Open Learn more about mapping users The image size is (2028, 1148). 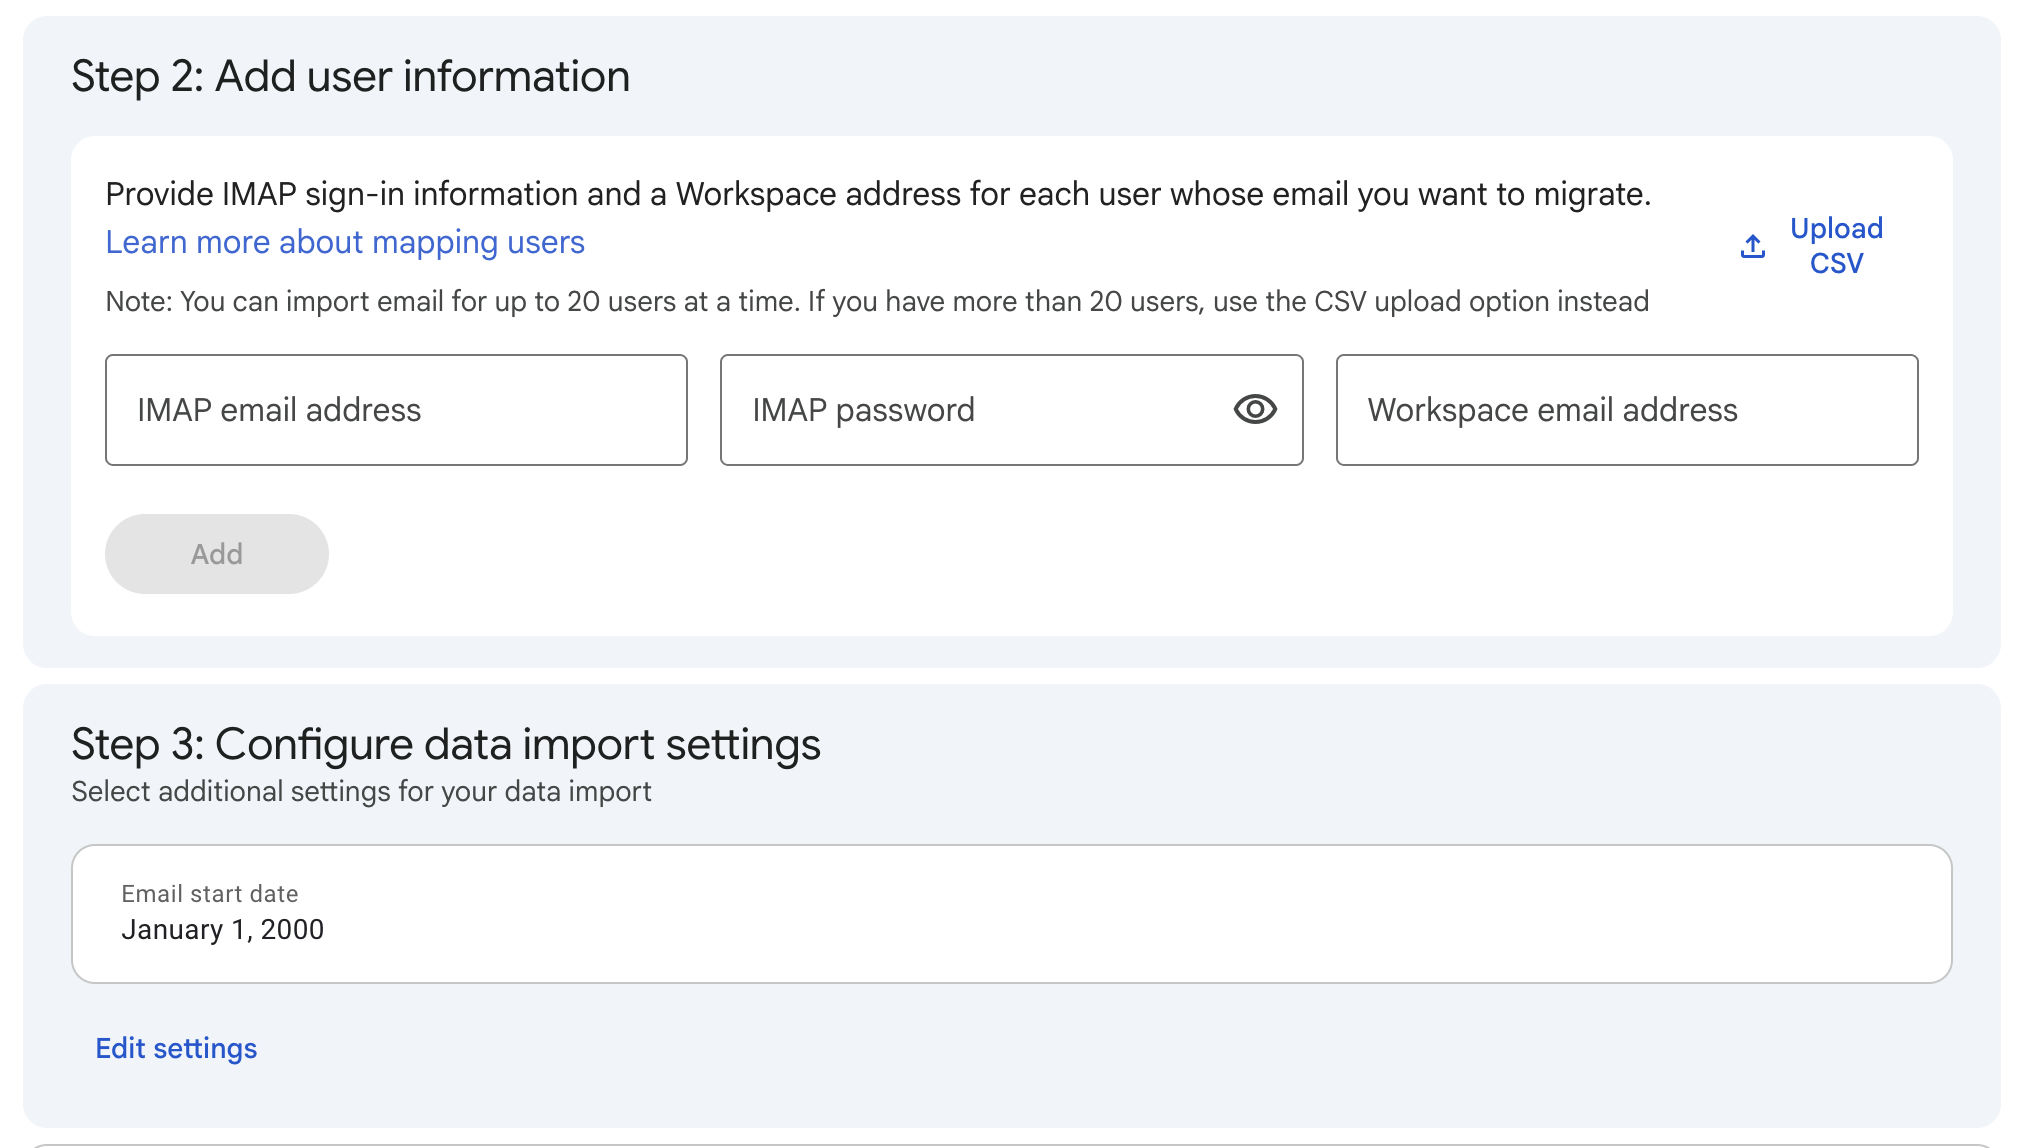pos(345,242)
